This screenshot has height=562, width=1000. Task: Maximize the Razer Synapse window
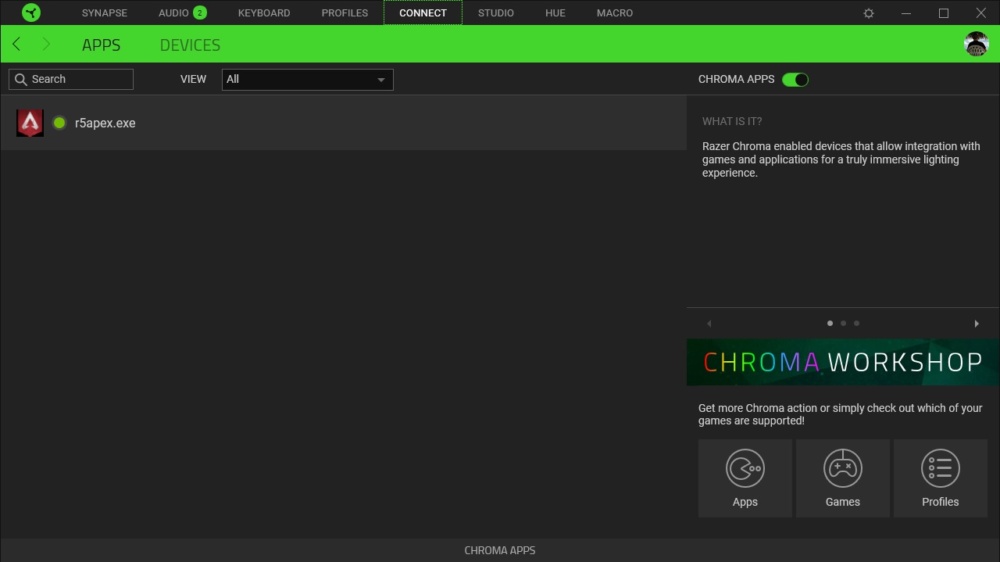943,13
